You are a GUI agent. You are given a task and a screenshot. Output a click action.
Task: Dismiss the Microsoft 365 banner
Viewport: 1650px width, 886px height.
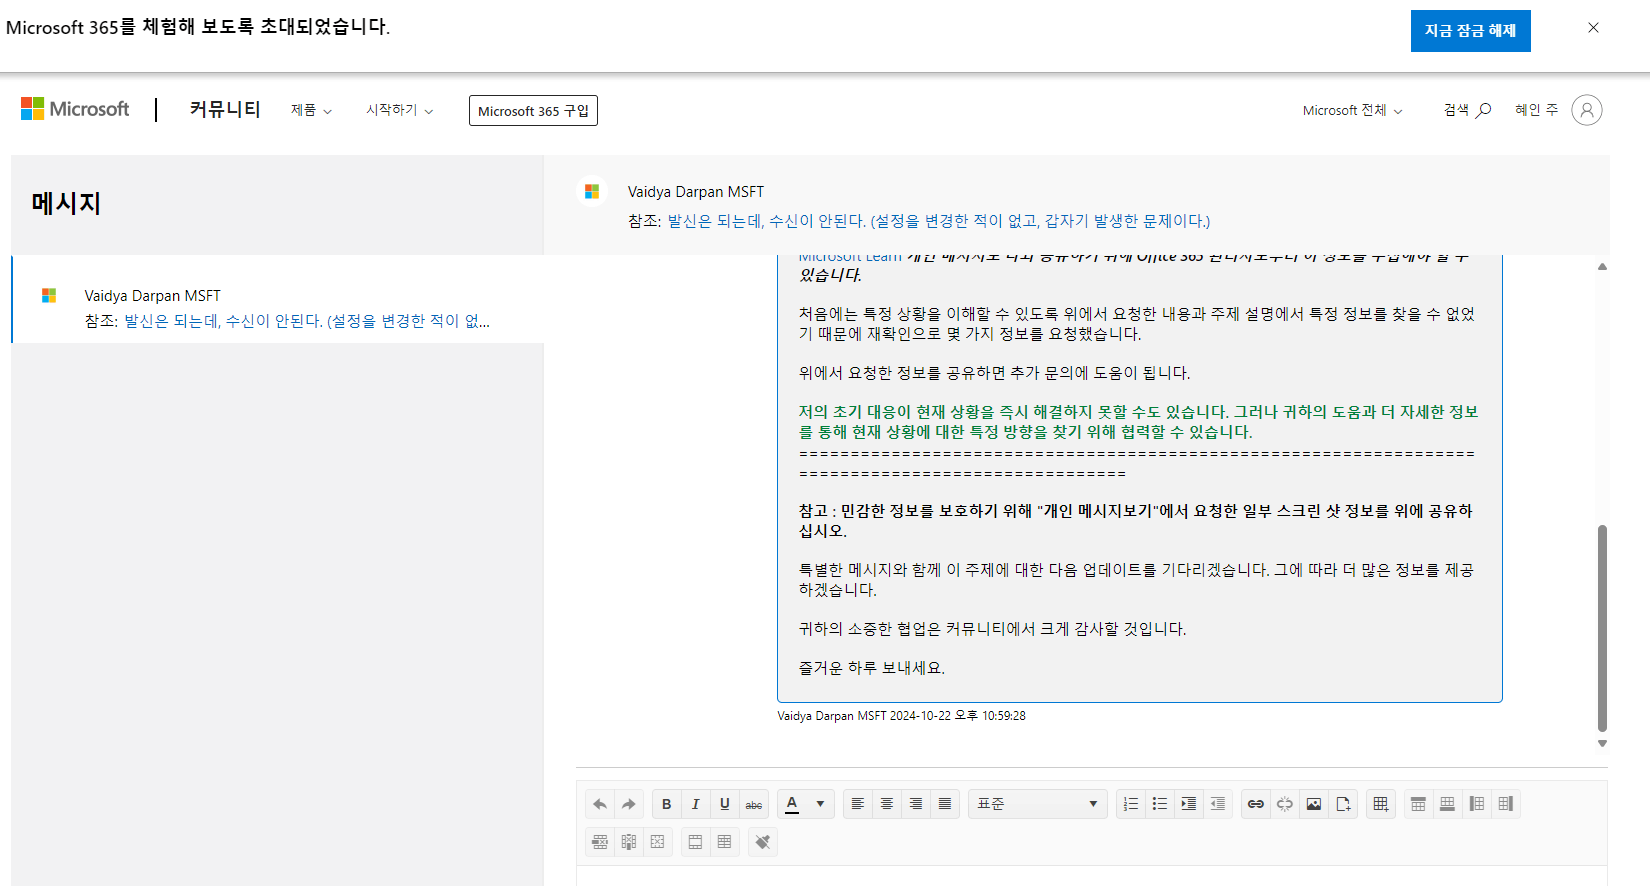(1593, 28)
